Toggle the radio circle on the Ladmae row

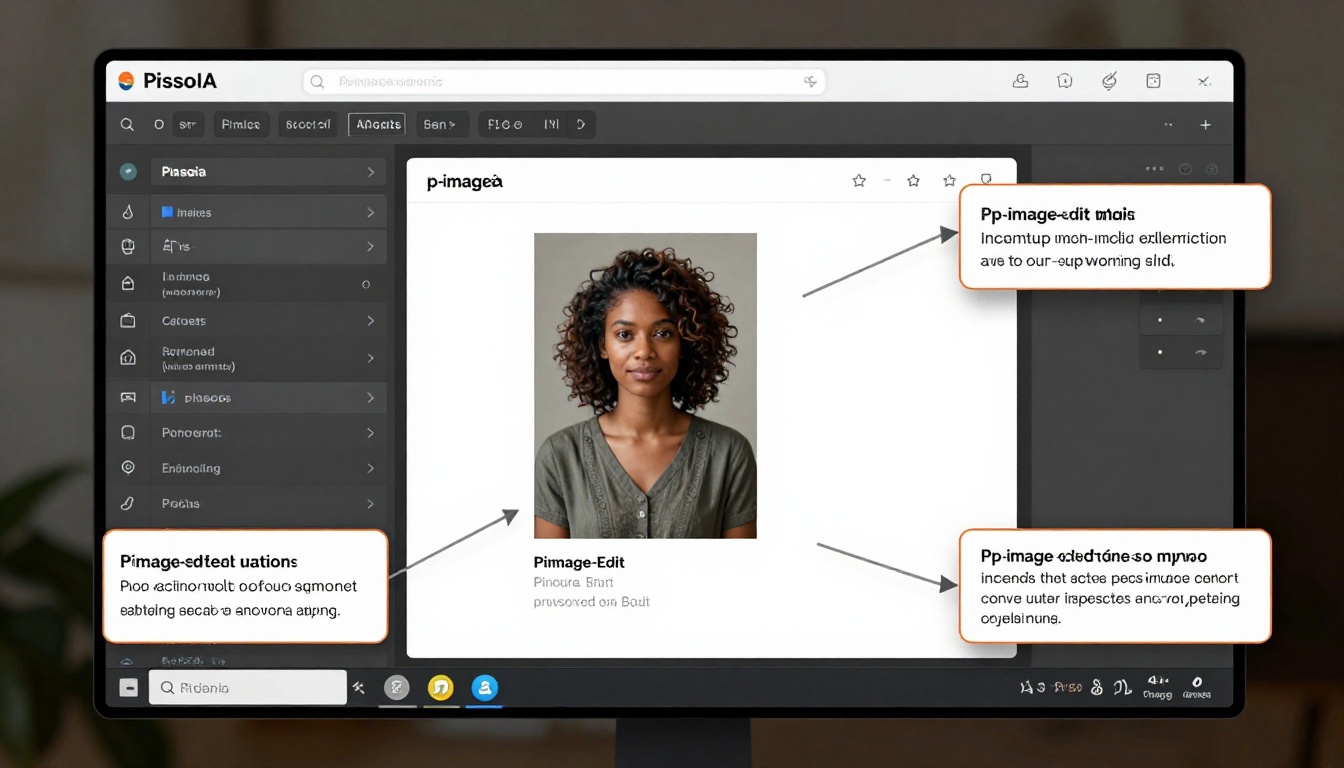[x=366, y=284]
